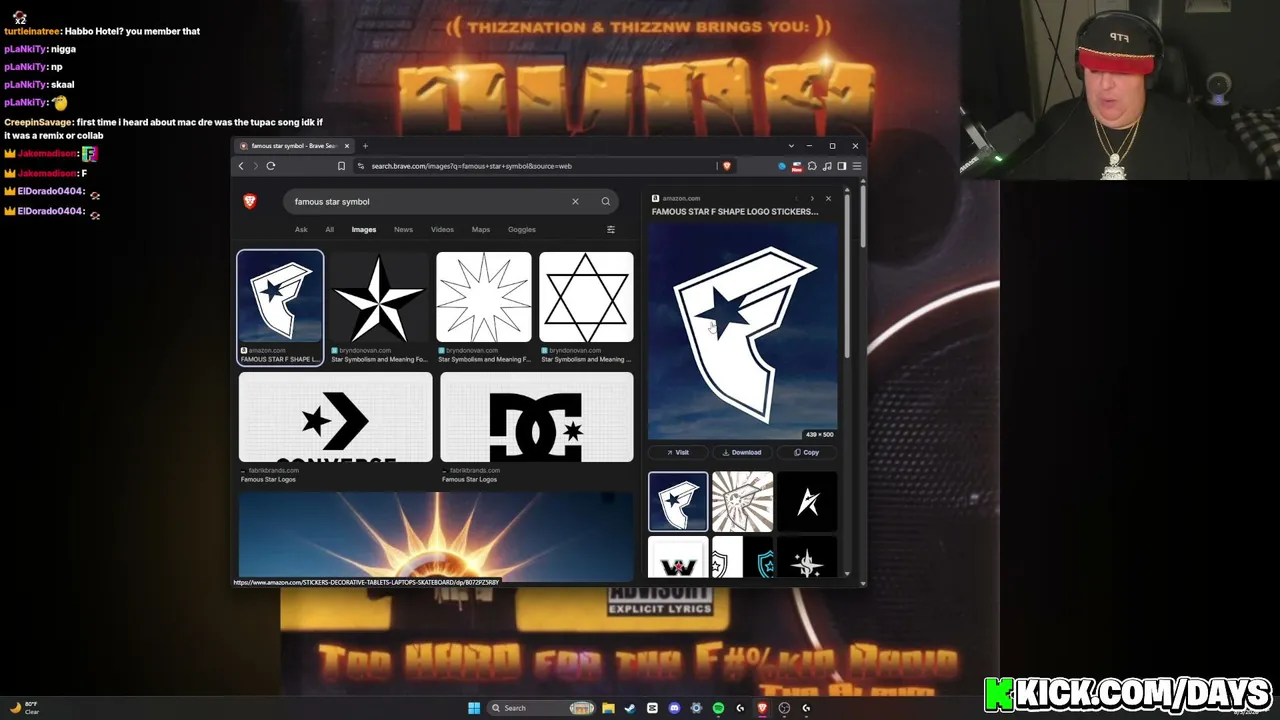Open the Extensions puzzle icon
The height and width of the screenshot is (720, 1280).
coord(812,166)
